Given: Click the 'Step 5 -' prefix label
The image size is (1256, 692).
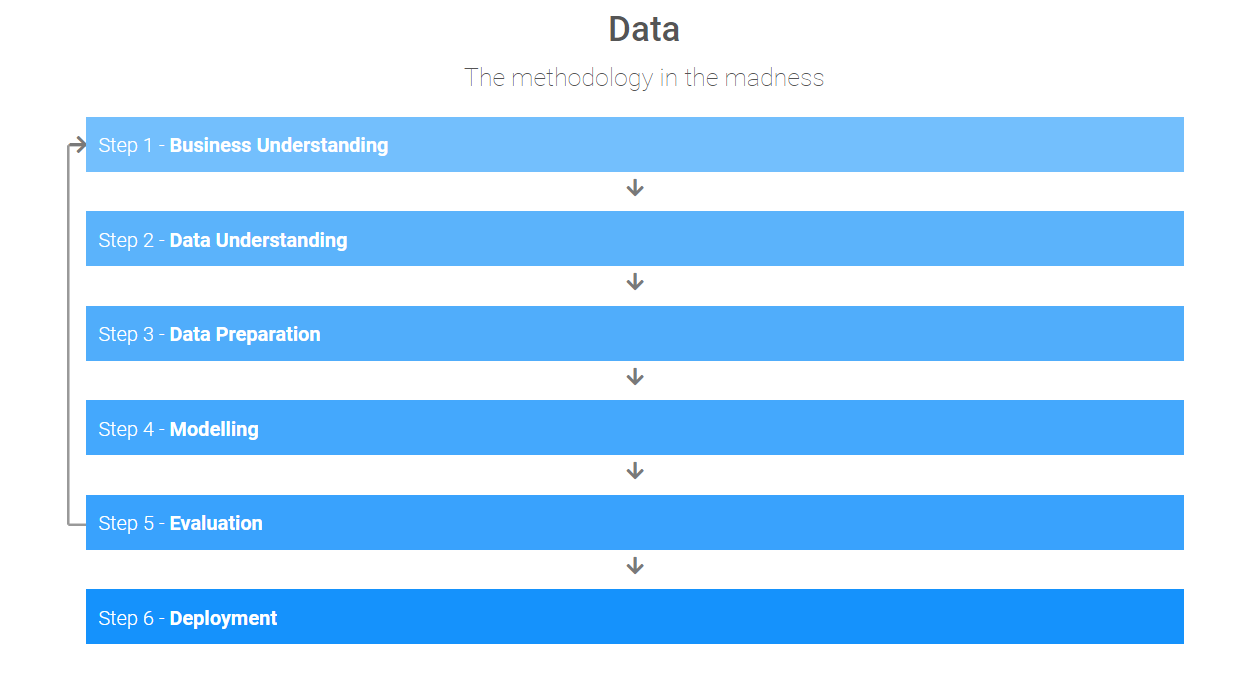Looking at the screenshot, I should coord(132,523).
